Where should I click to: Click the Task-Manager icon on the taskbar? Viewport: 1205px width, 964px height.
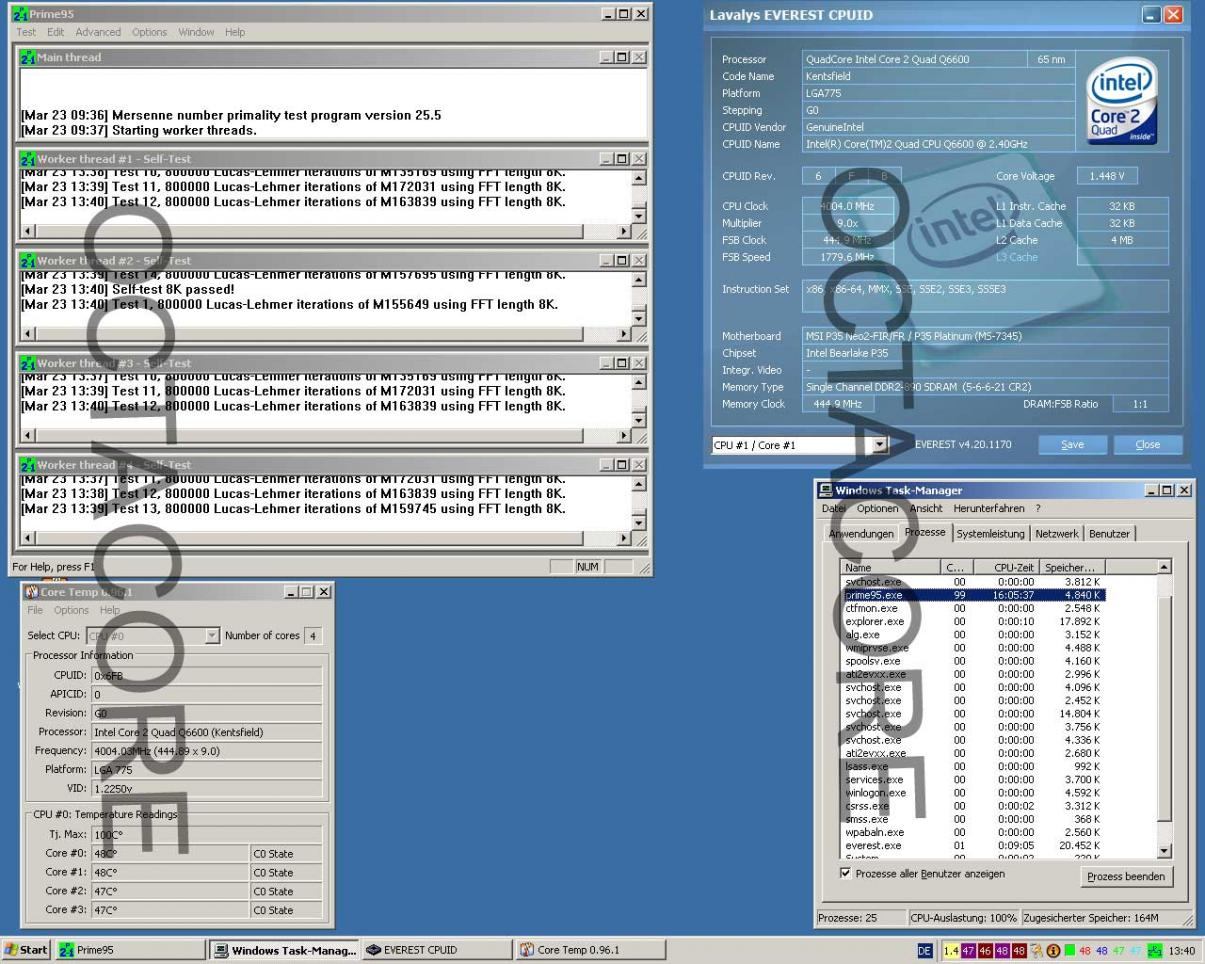click(x=222, y=950)
